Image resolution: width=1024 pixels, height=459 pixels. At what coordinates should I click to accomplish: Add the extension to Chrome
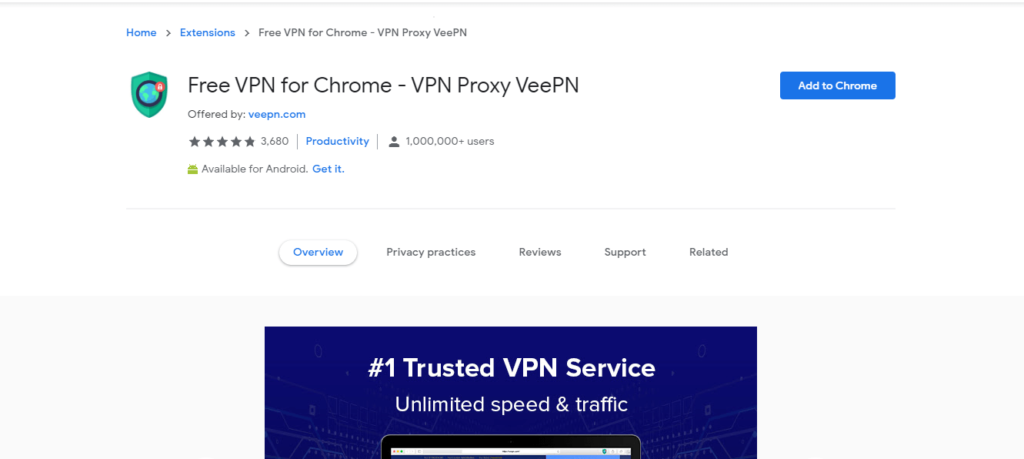point(837,86)
